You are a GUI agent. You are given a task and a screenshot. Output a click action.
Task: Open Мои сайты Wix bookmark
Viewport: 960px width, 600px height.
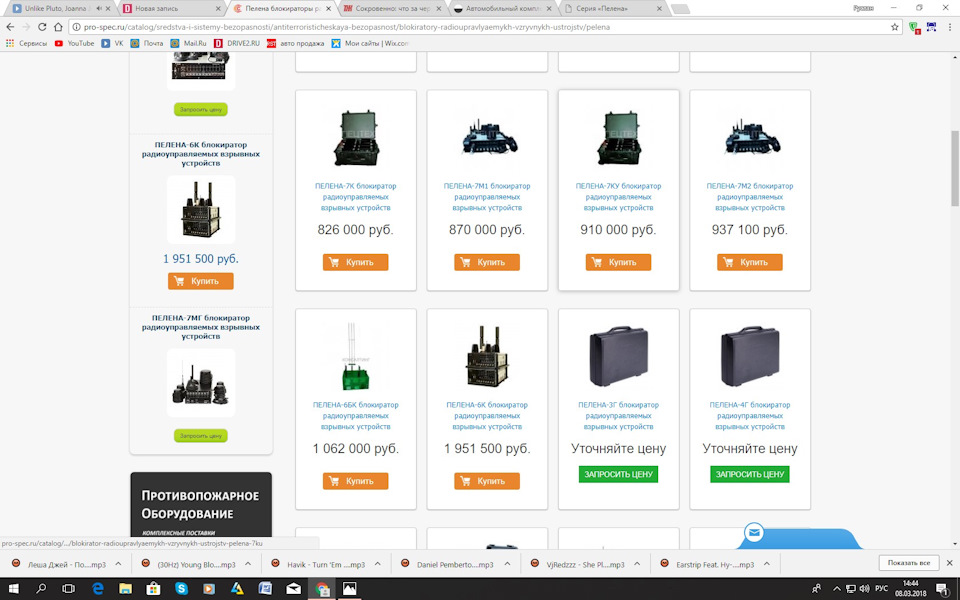[370, 43]
